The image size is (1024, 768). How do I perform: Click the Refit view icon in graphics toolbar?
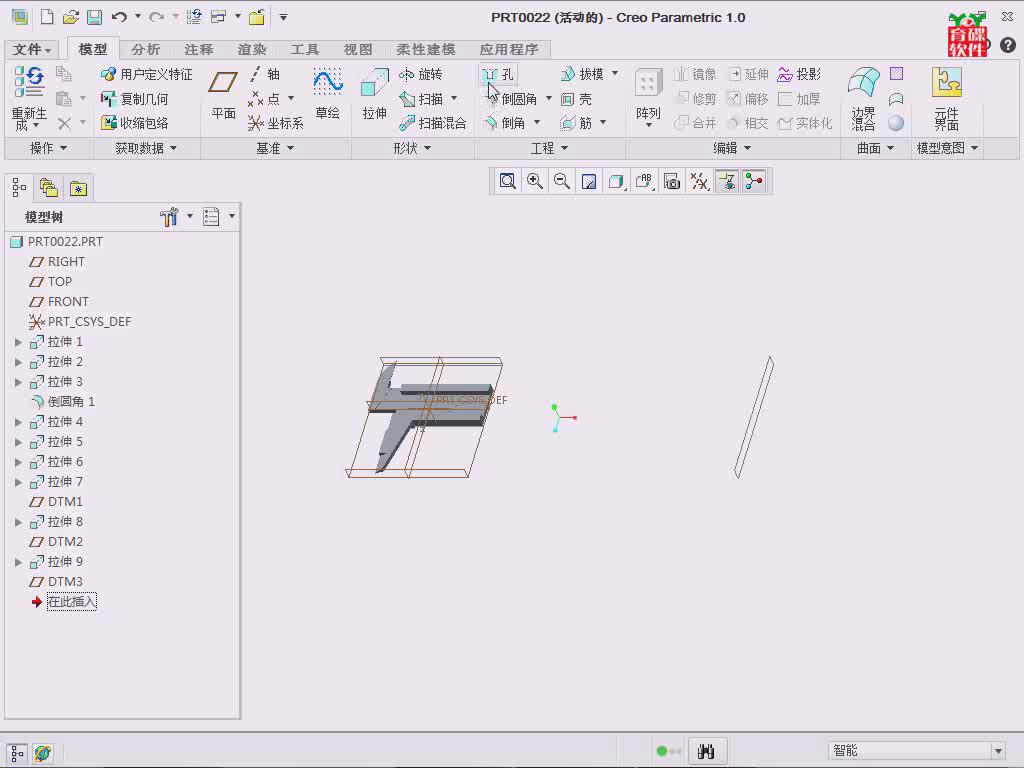507,181
